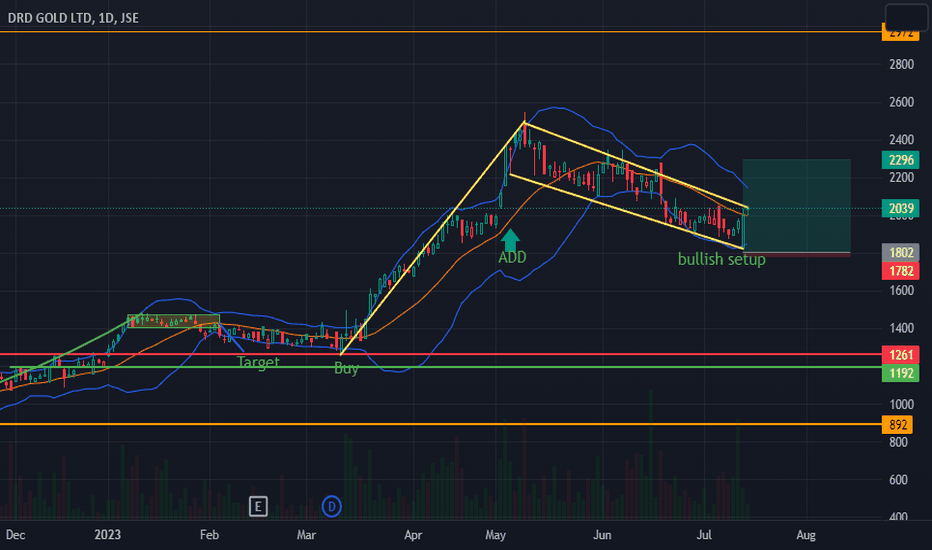Click the 'bullish setup' text annotation
Viewport: 932px width, 550px height.
[x=722, y=259]
